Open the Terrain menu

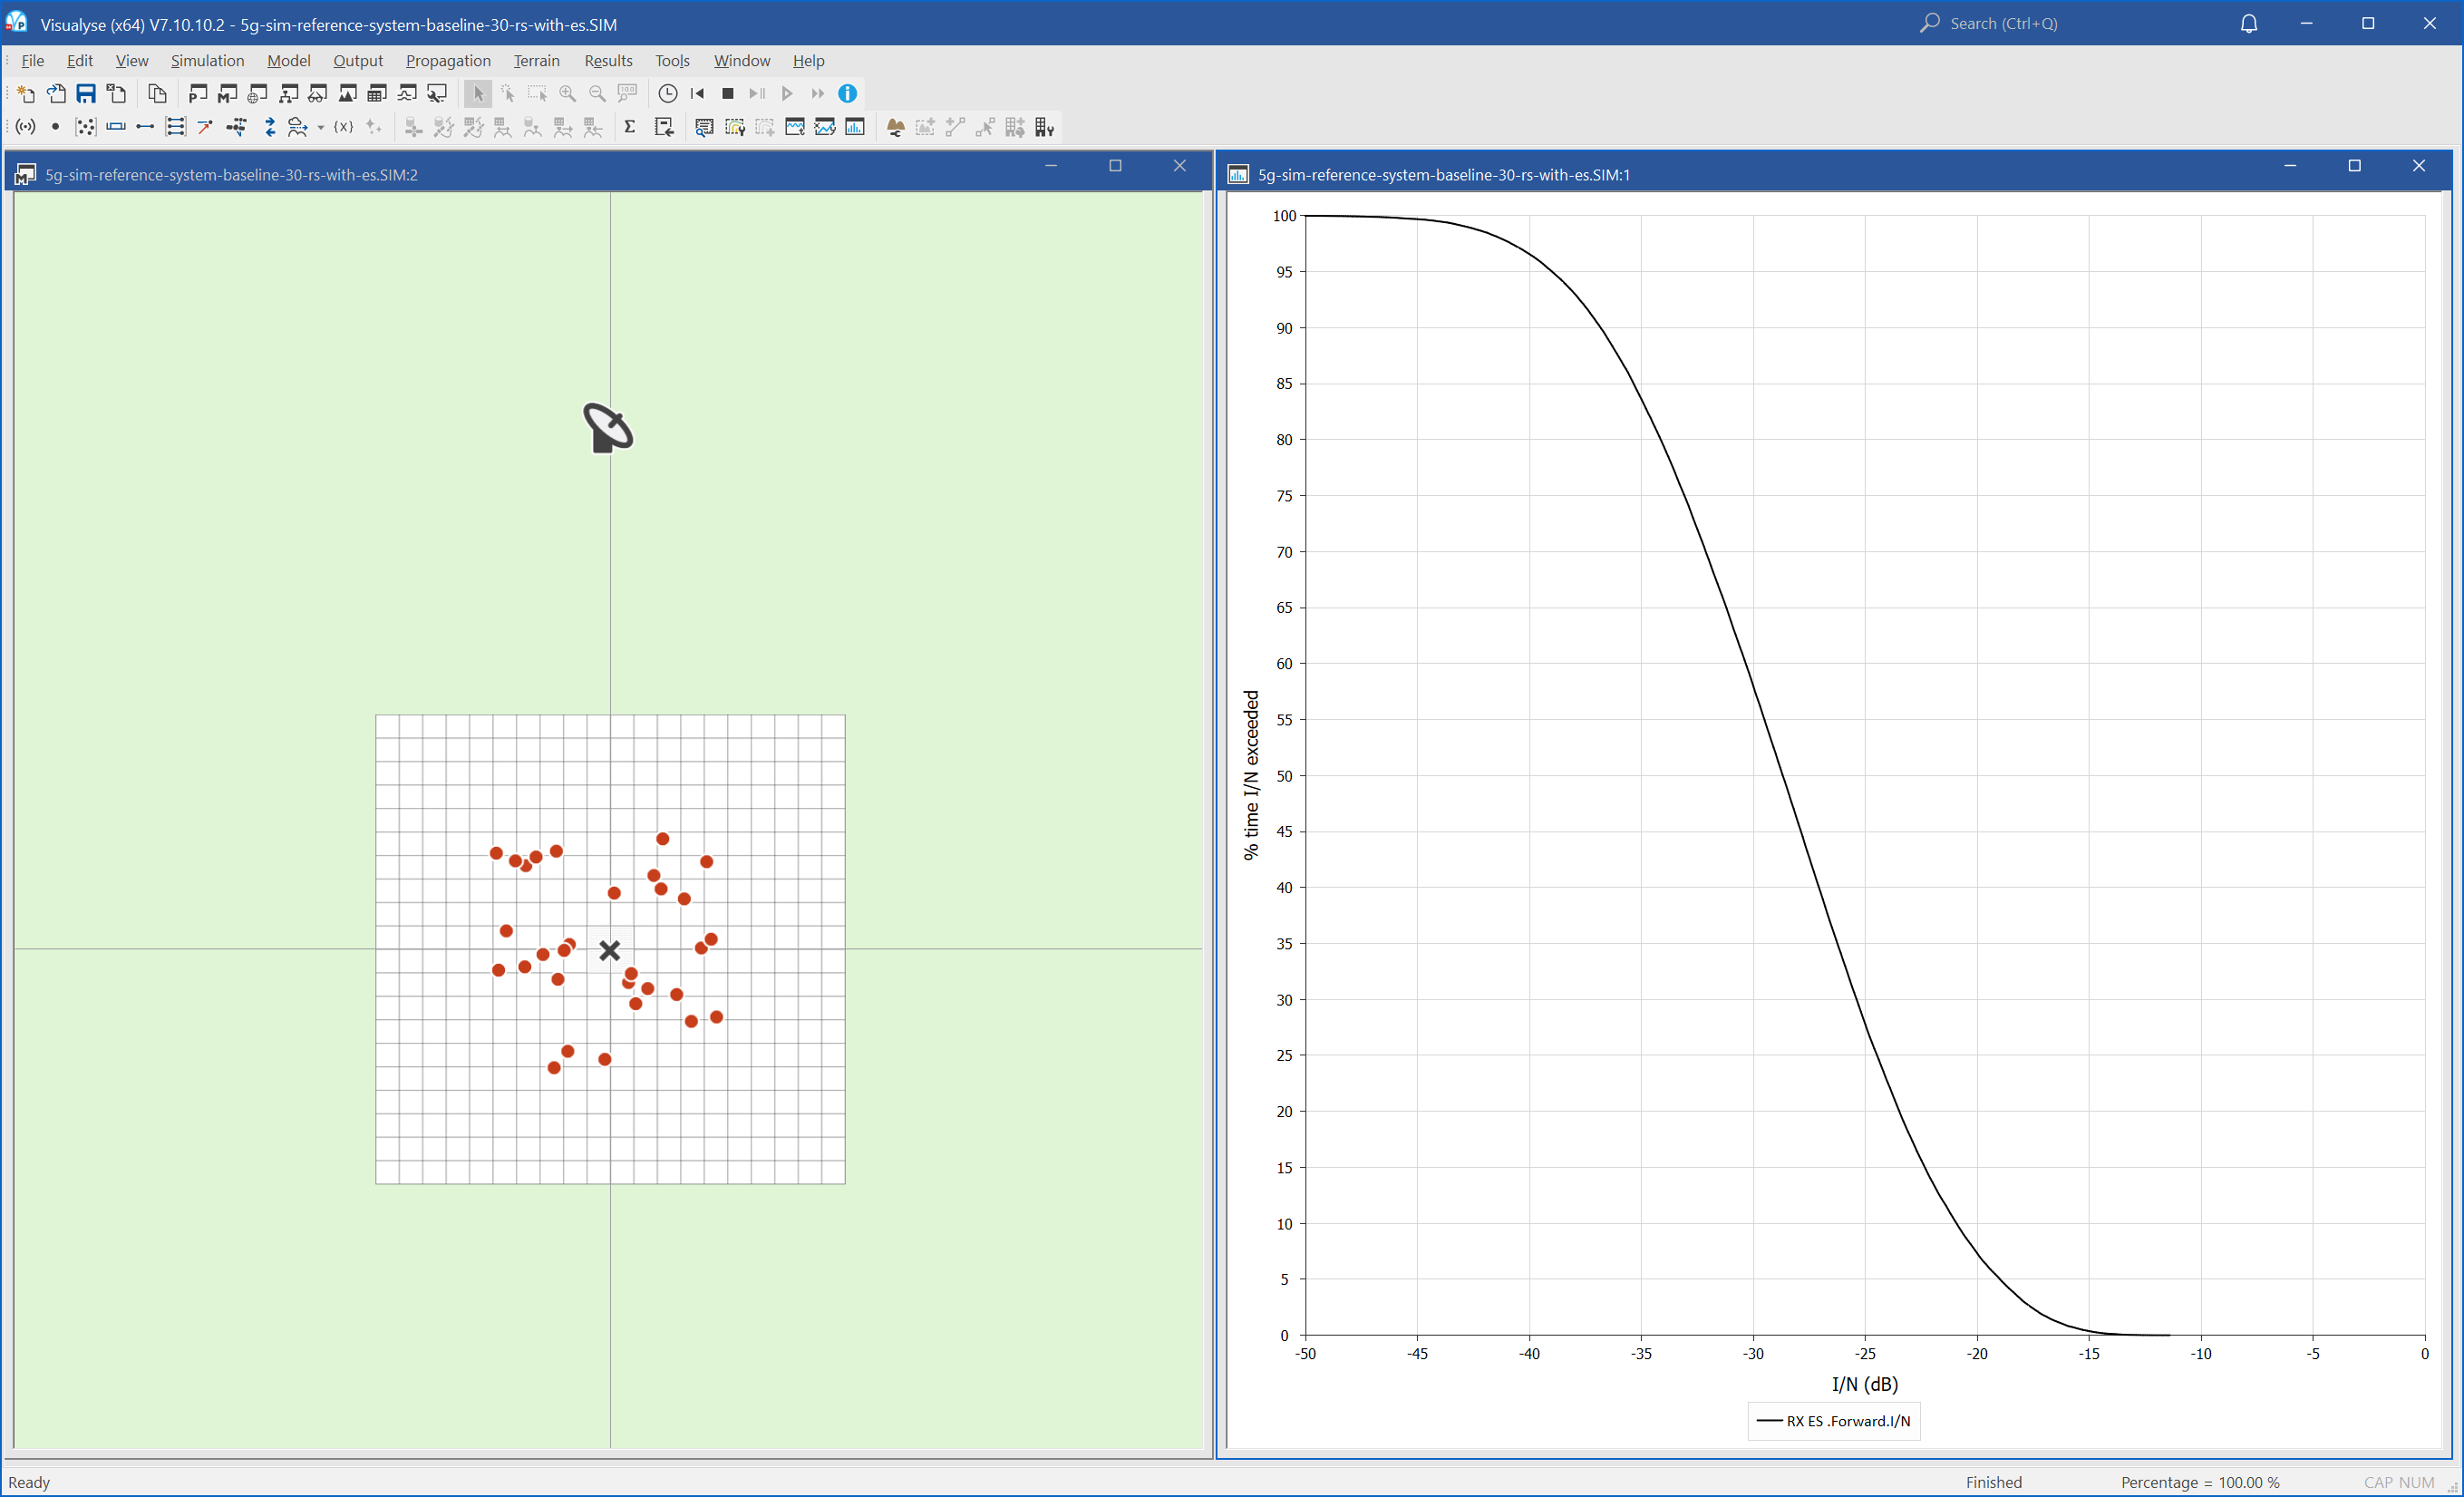pos(536,61)
